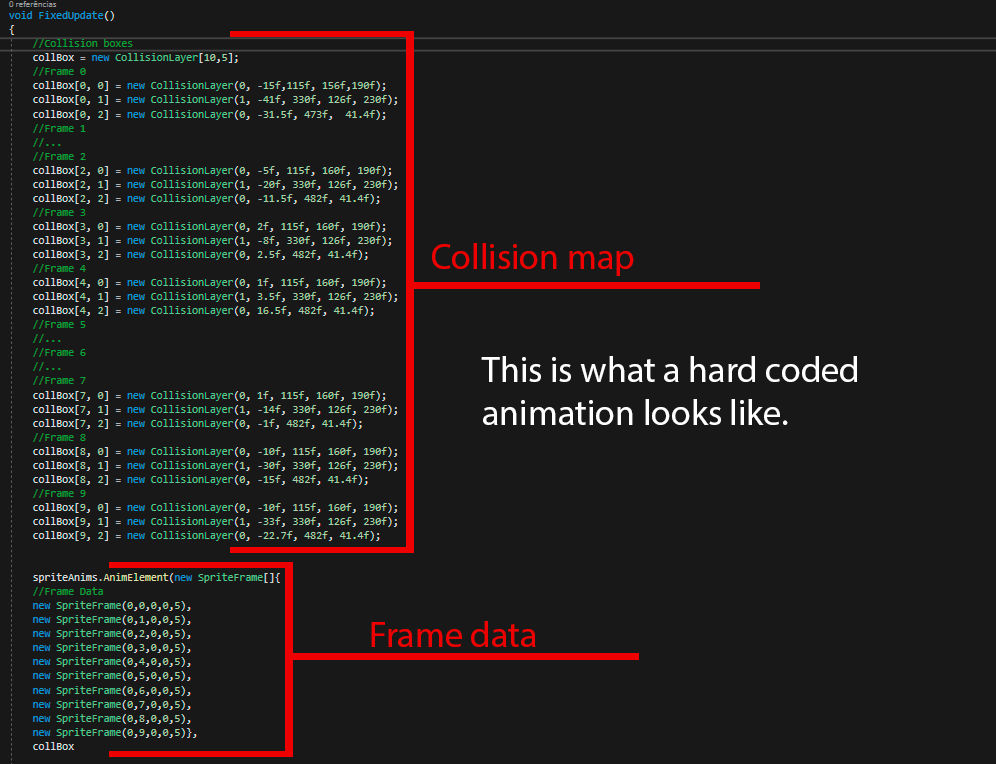Image resolution: width=996 pixels, height=764 pixels.
Task: Click line 'new SpriteFrame(0,3,0,0,5),'
Action: (x=112, y=647)
